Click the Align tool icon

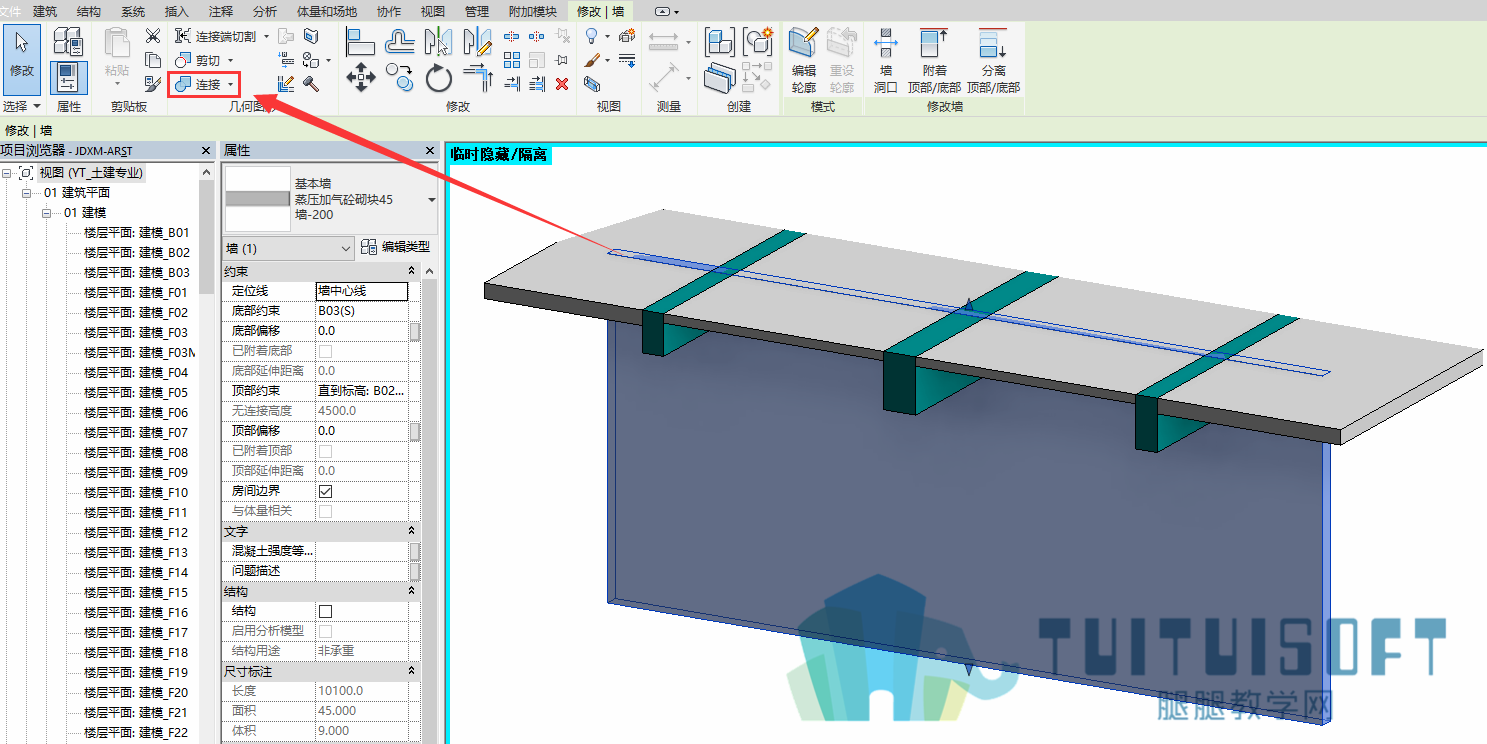click(361, 41)
